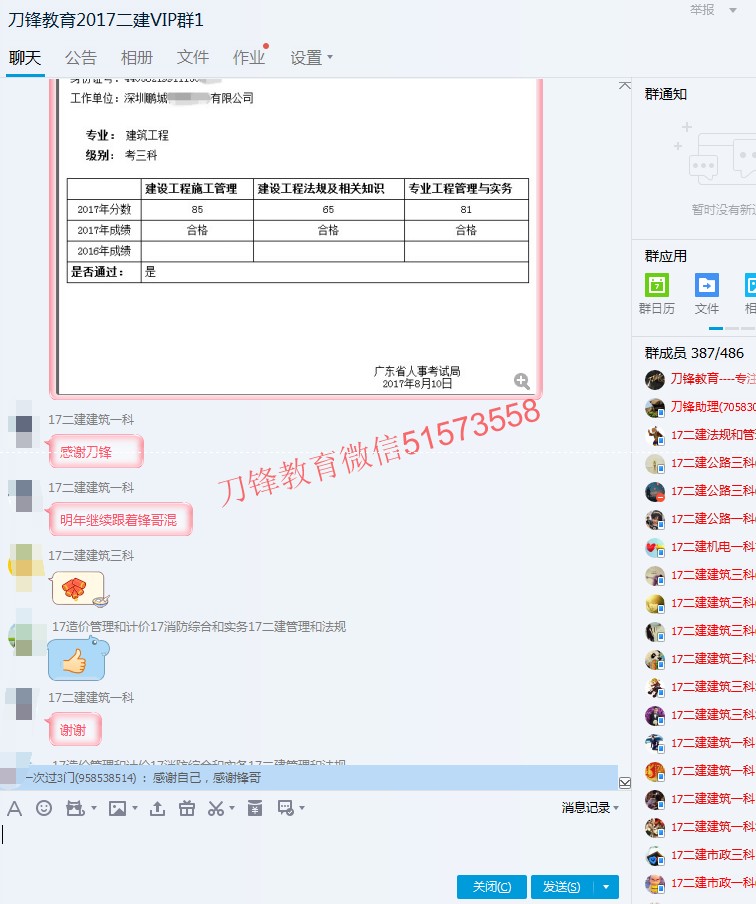Click the 举报 link
The width and height of the screenshot is (756, 904).
coord(702,10)
